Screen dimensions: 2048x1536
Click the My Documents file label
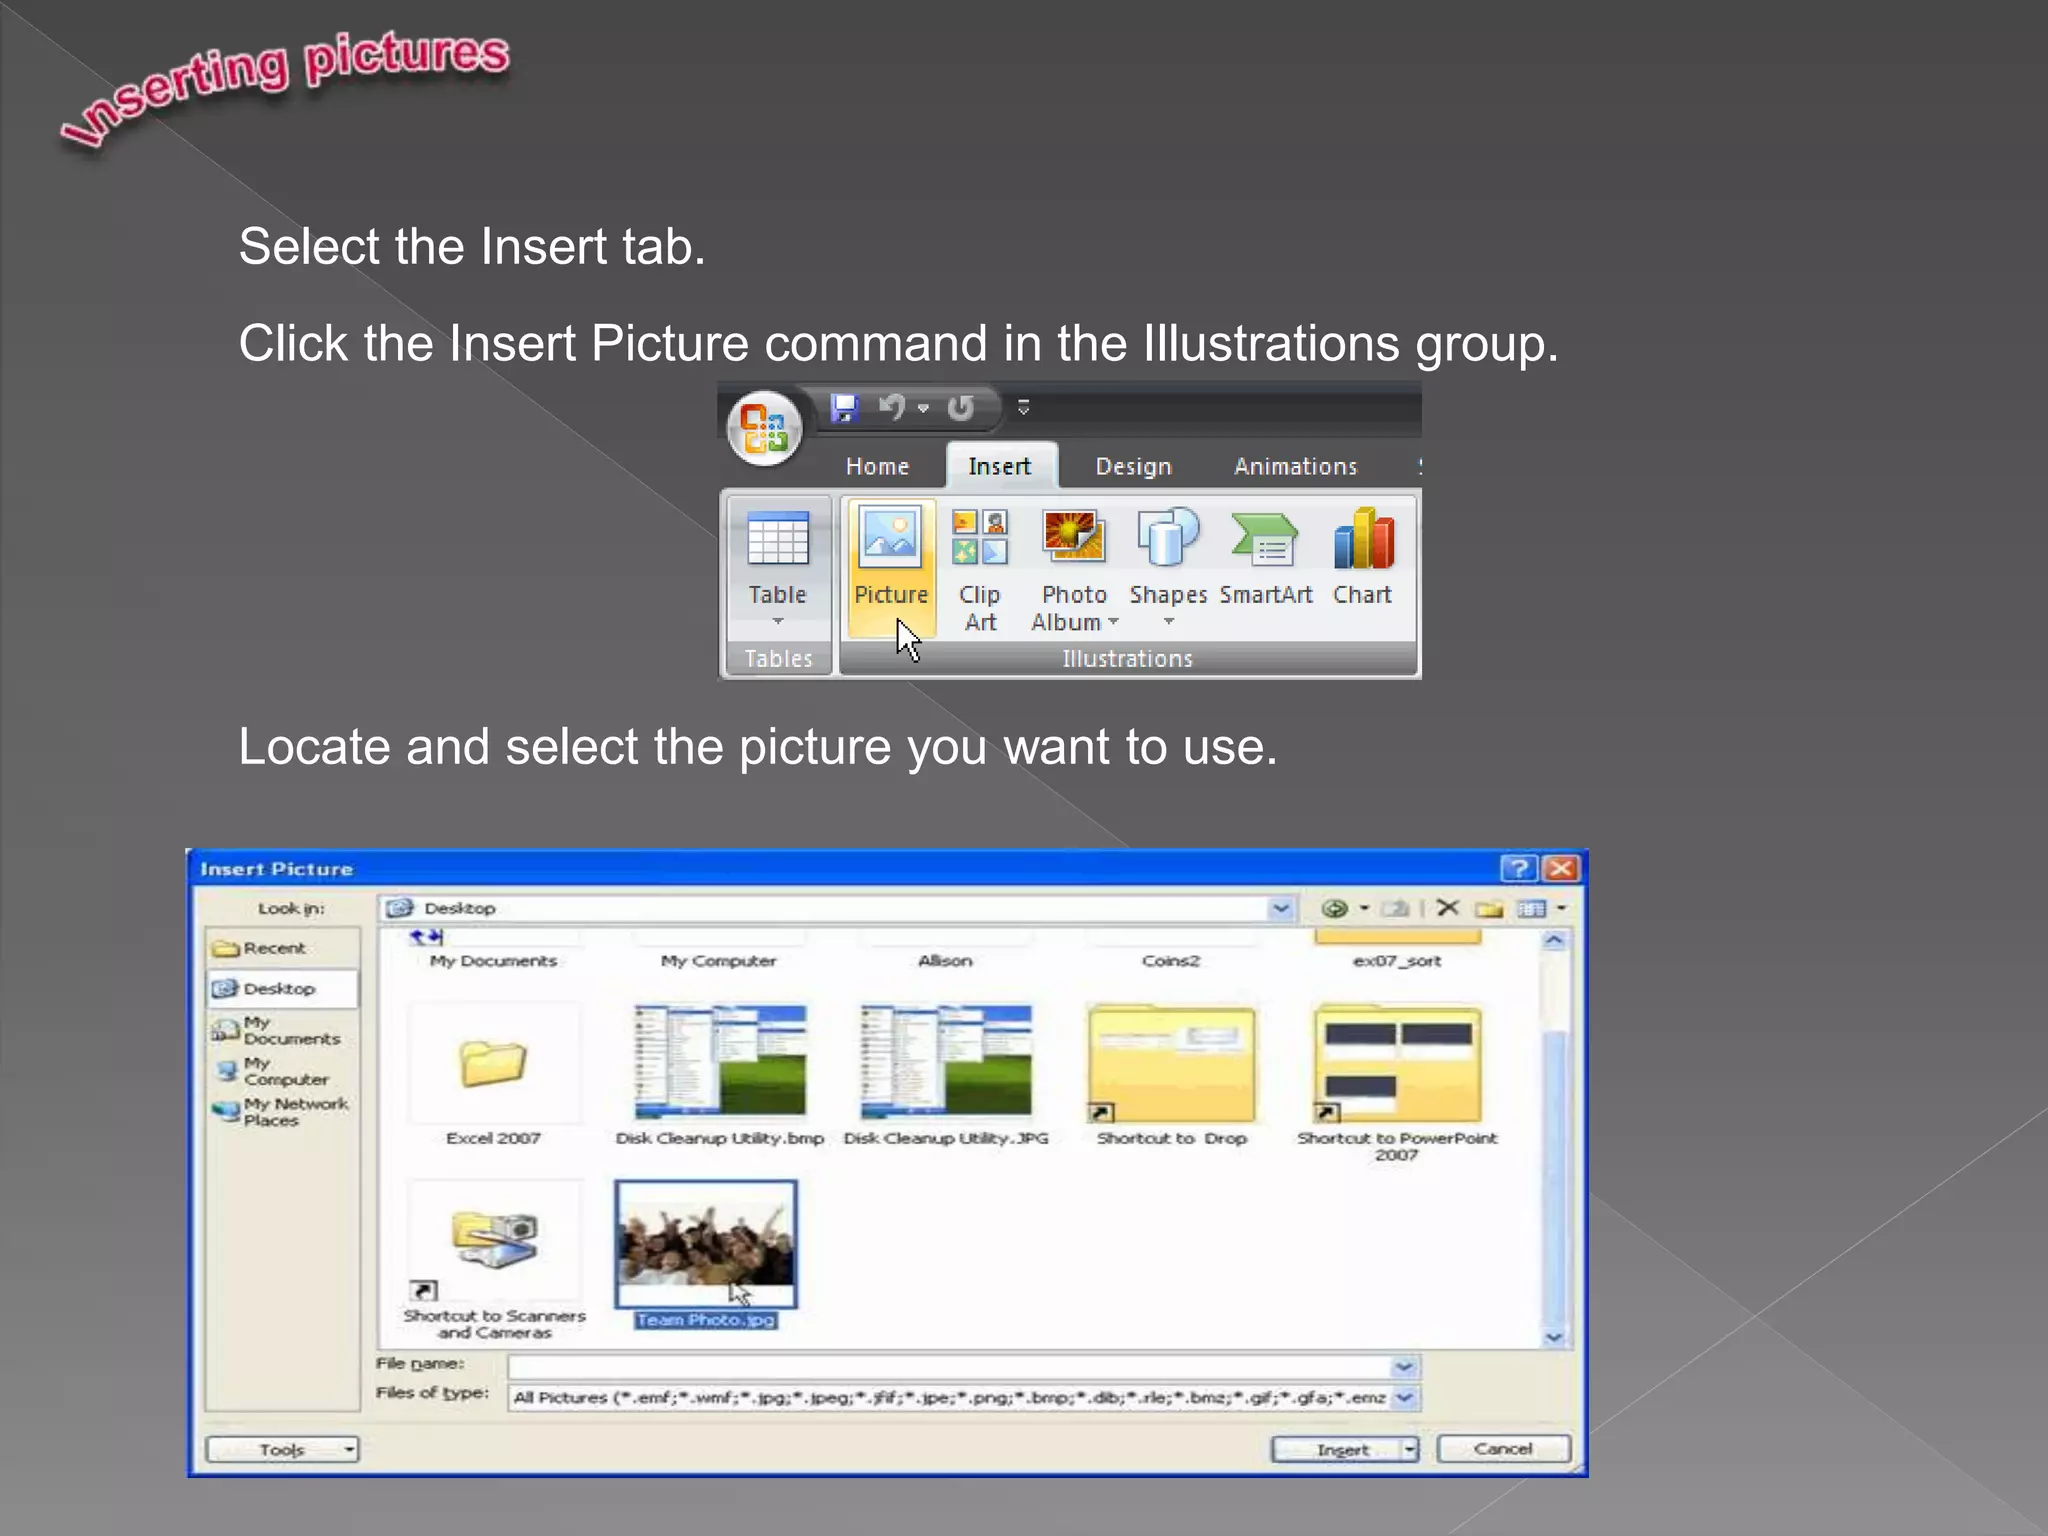pyautogui.click(x=493, y=960)
